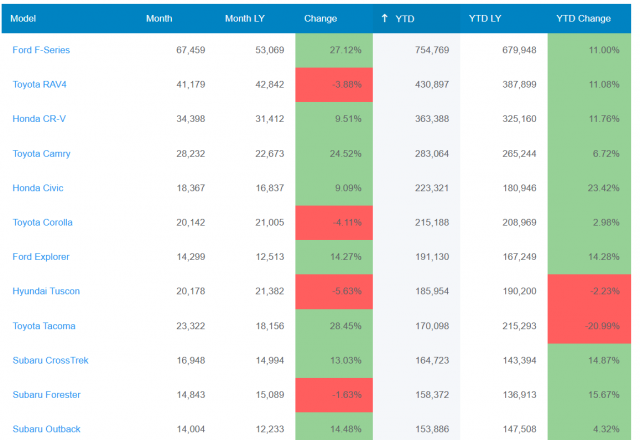Click the 4.32% YTD Change cell
The image size is (640, 440).
pos(589,426)
